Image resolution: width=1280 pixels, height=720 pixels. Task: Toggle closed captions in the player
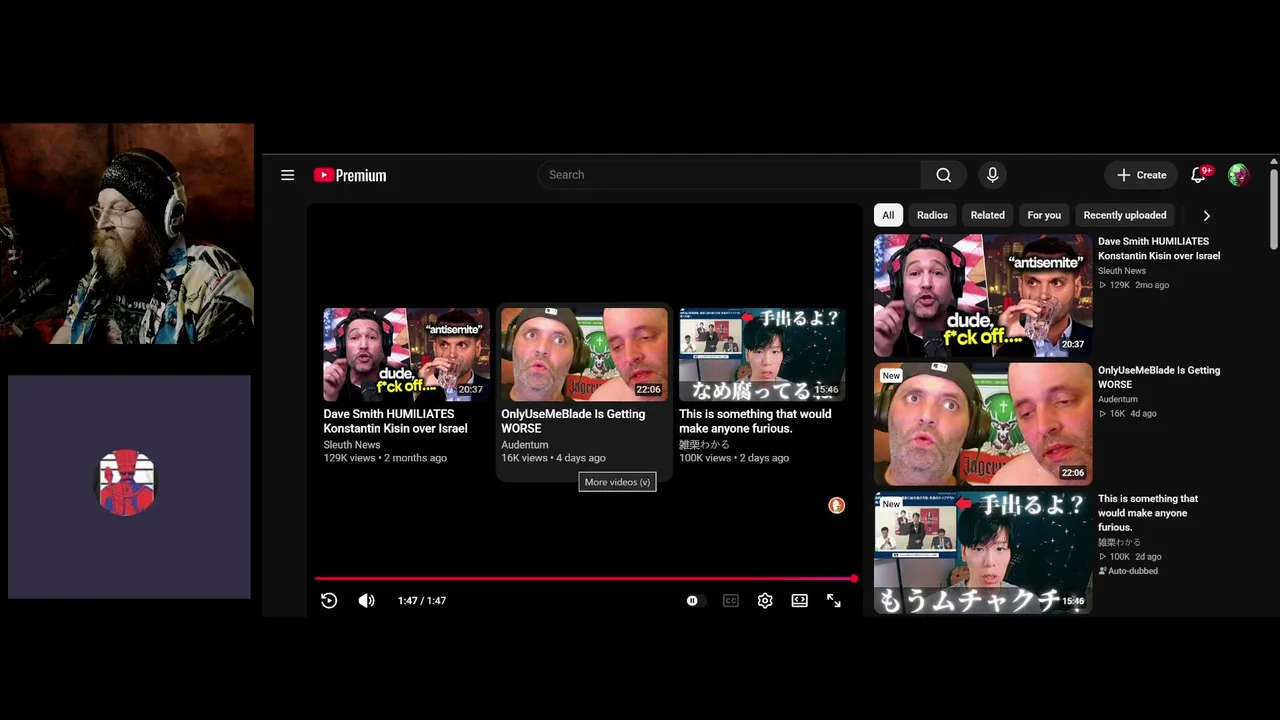pyautogui.click(x=731, y=600)
